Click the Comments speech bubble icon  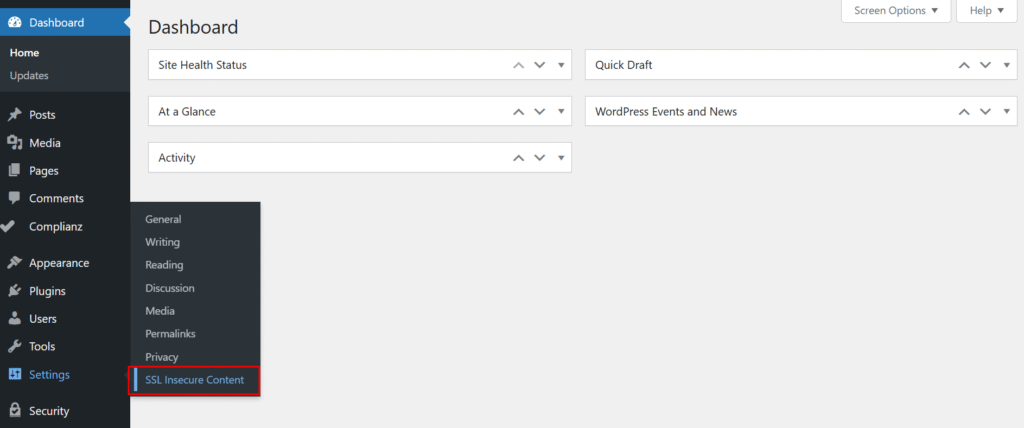pyautogui.click(x=14, y=198)
